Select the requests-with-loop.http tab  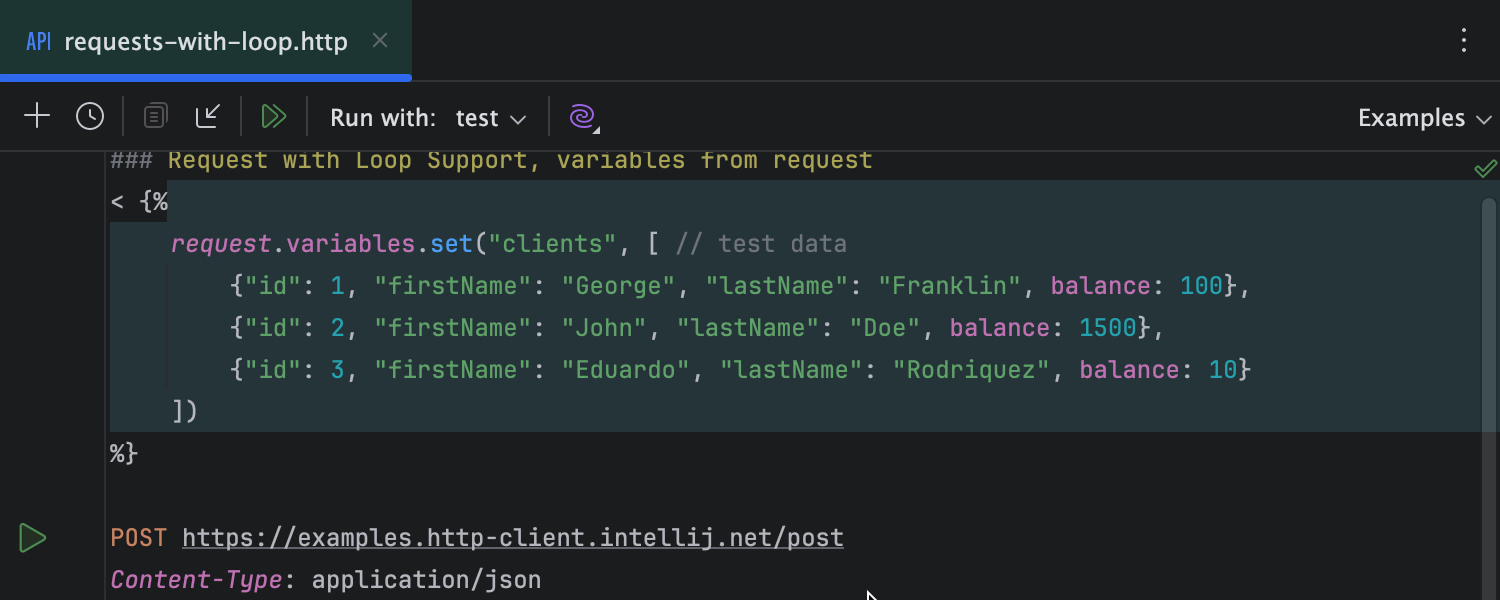point(205,42)
